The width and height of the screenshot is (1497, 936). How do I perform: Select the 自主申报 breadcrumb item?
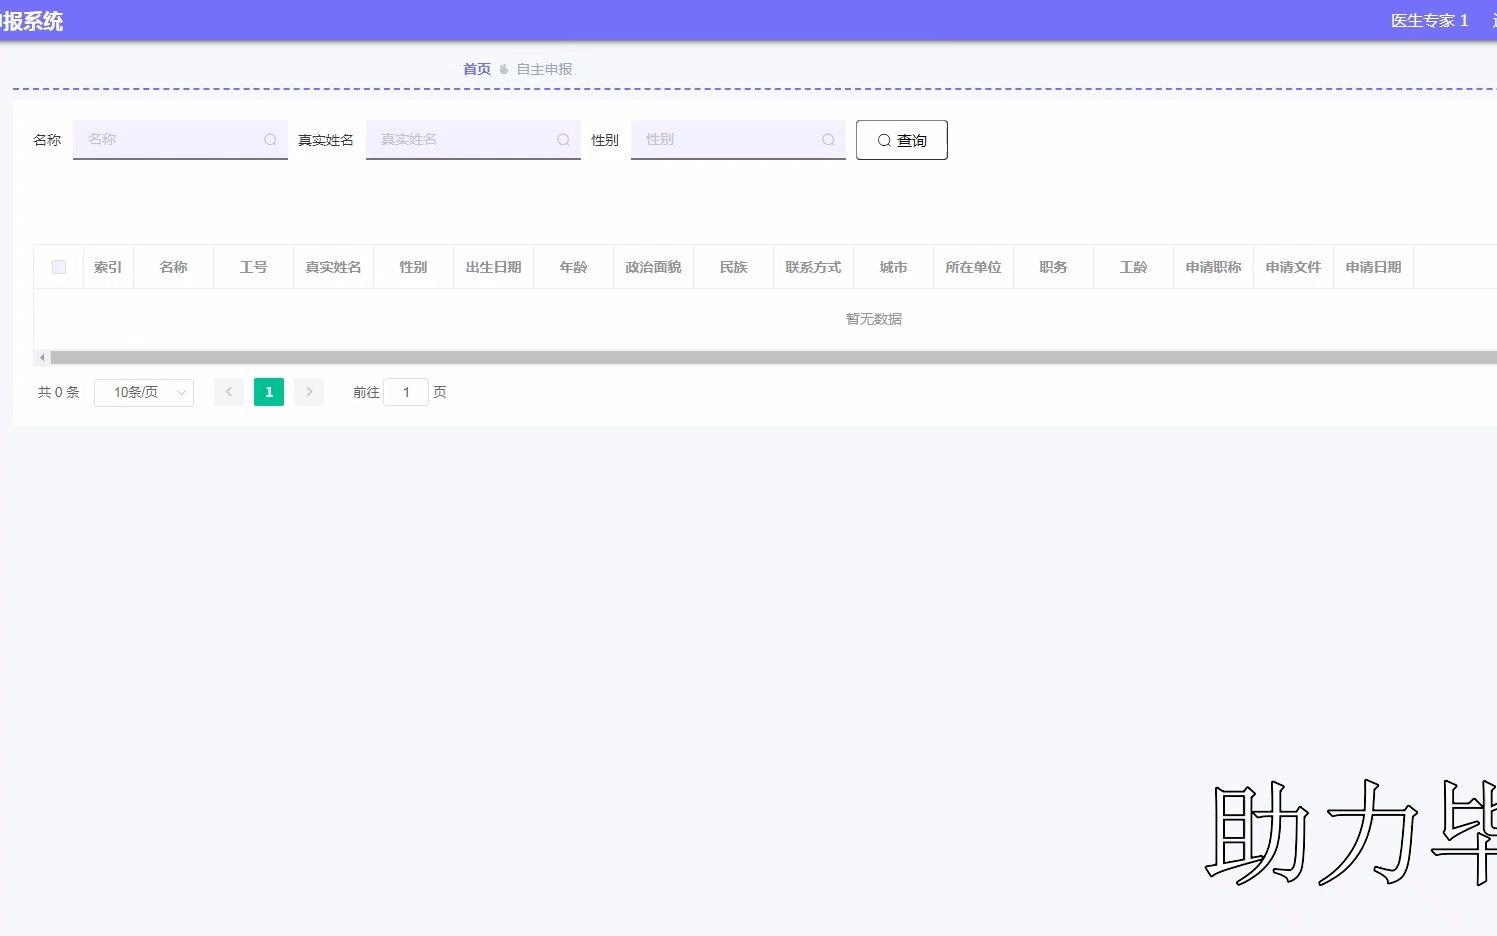[x=543, y=69]
